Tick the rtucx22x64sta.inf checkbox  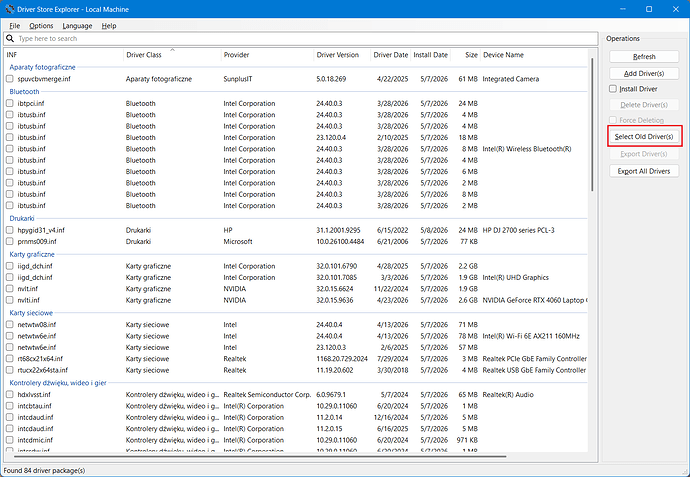point(10,370)
